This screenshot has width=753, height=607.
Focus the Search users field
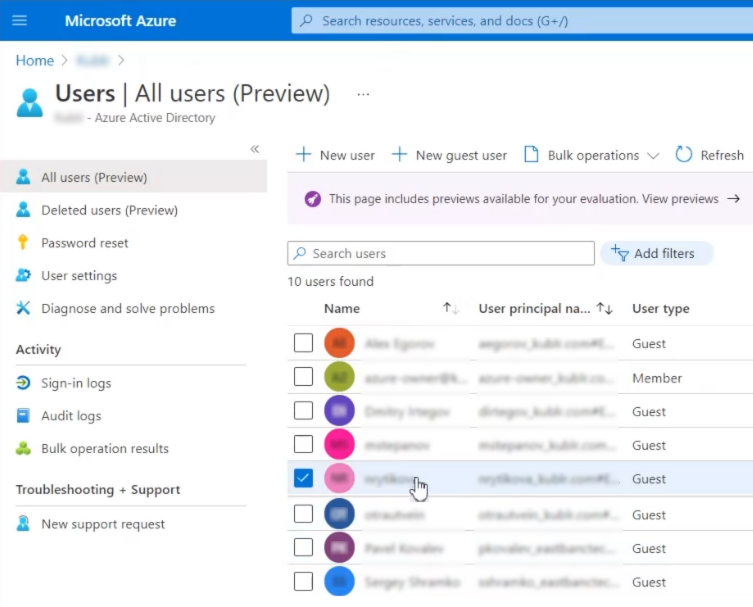441,253
